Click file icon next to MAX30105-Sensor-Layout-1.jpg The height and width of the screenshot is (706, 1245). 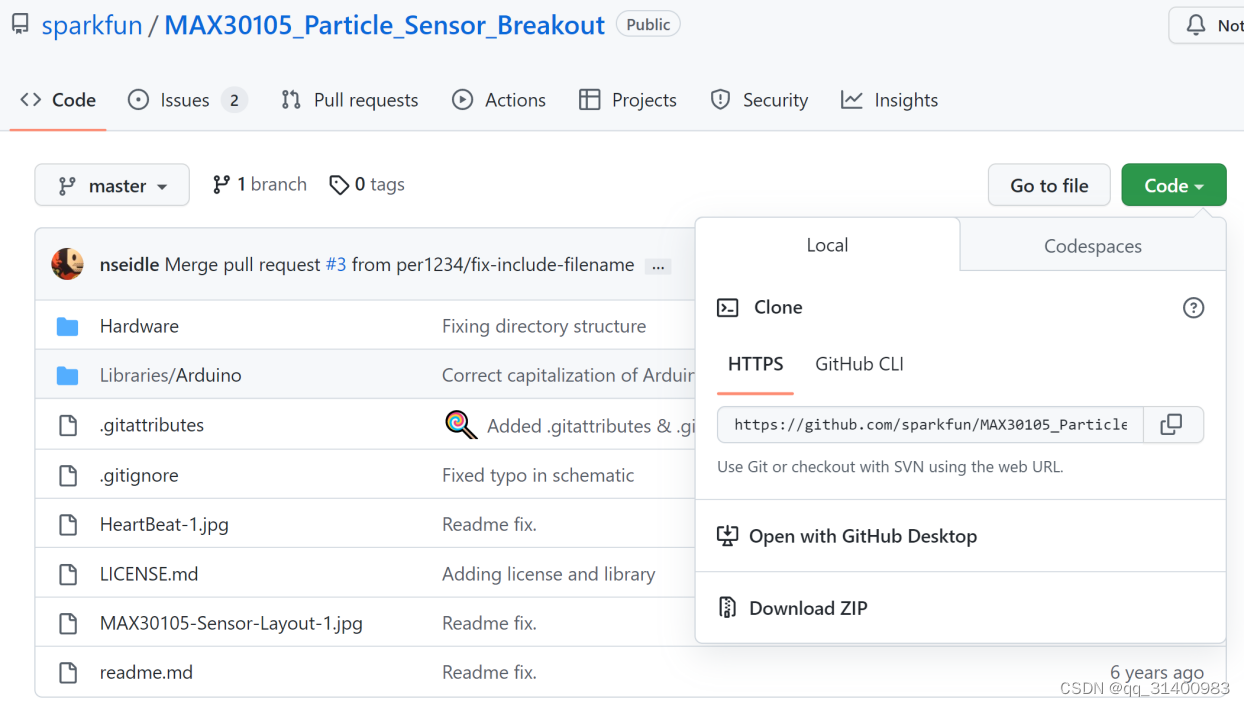[x=68, y=623]
